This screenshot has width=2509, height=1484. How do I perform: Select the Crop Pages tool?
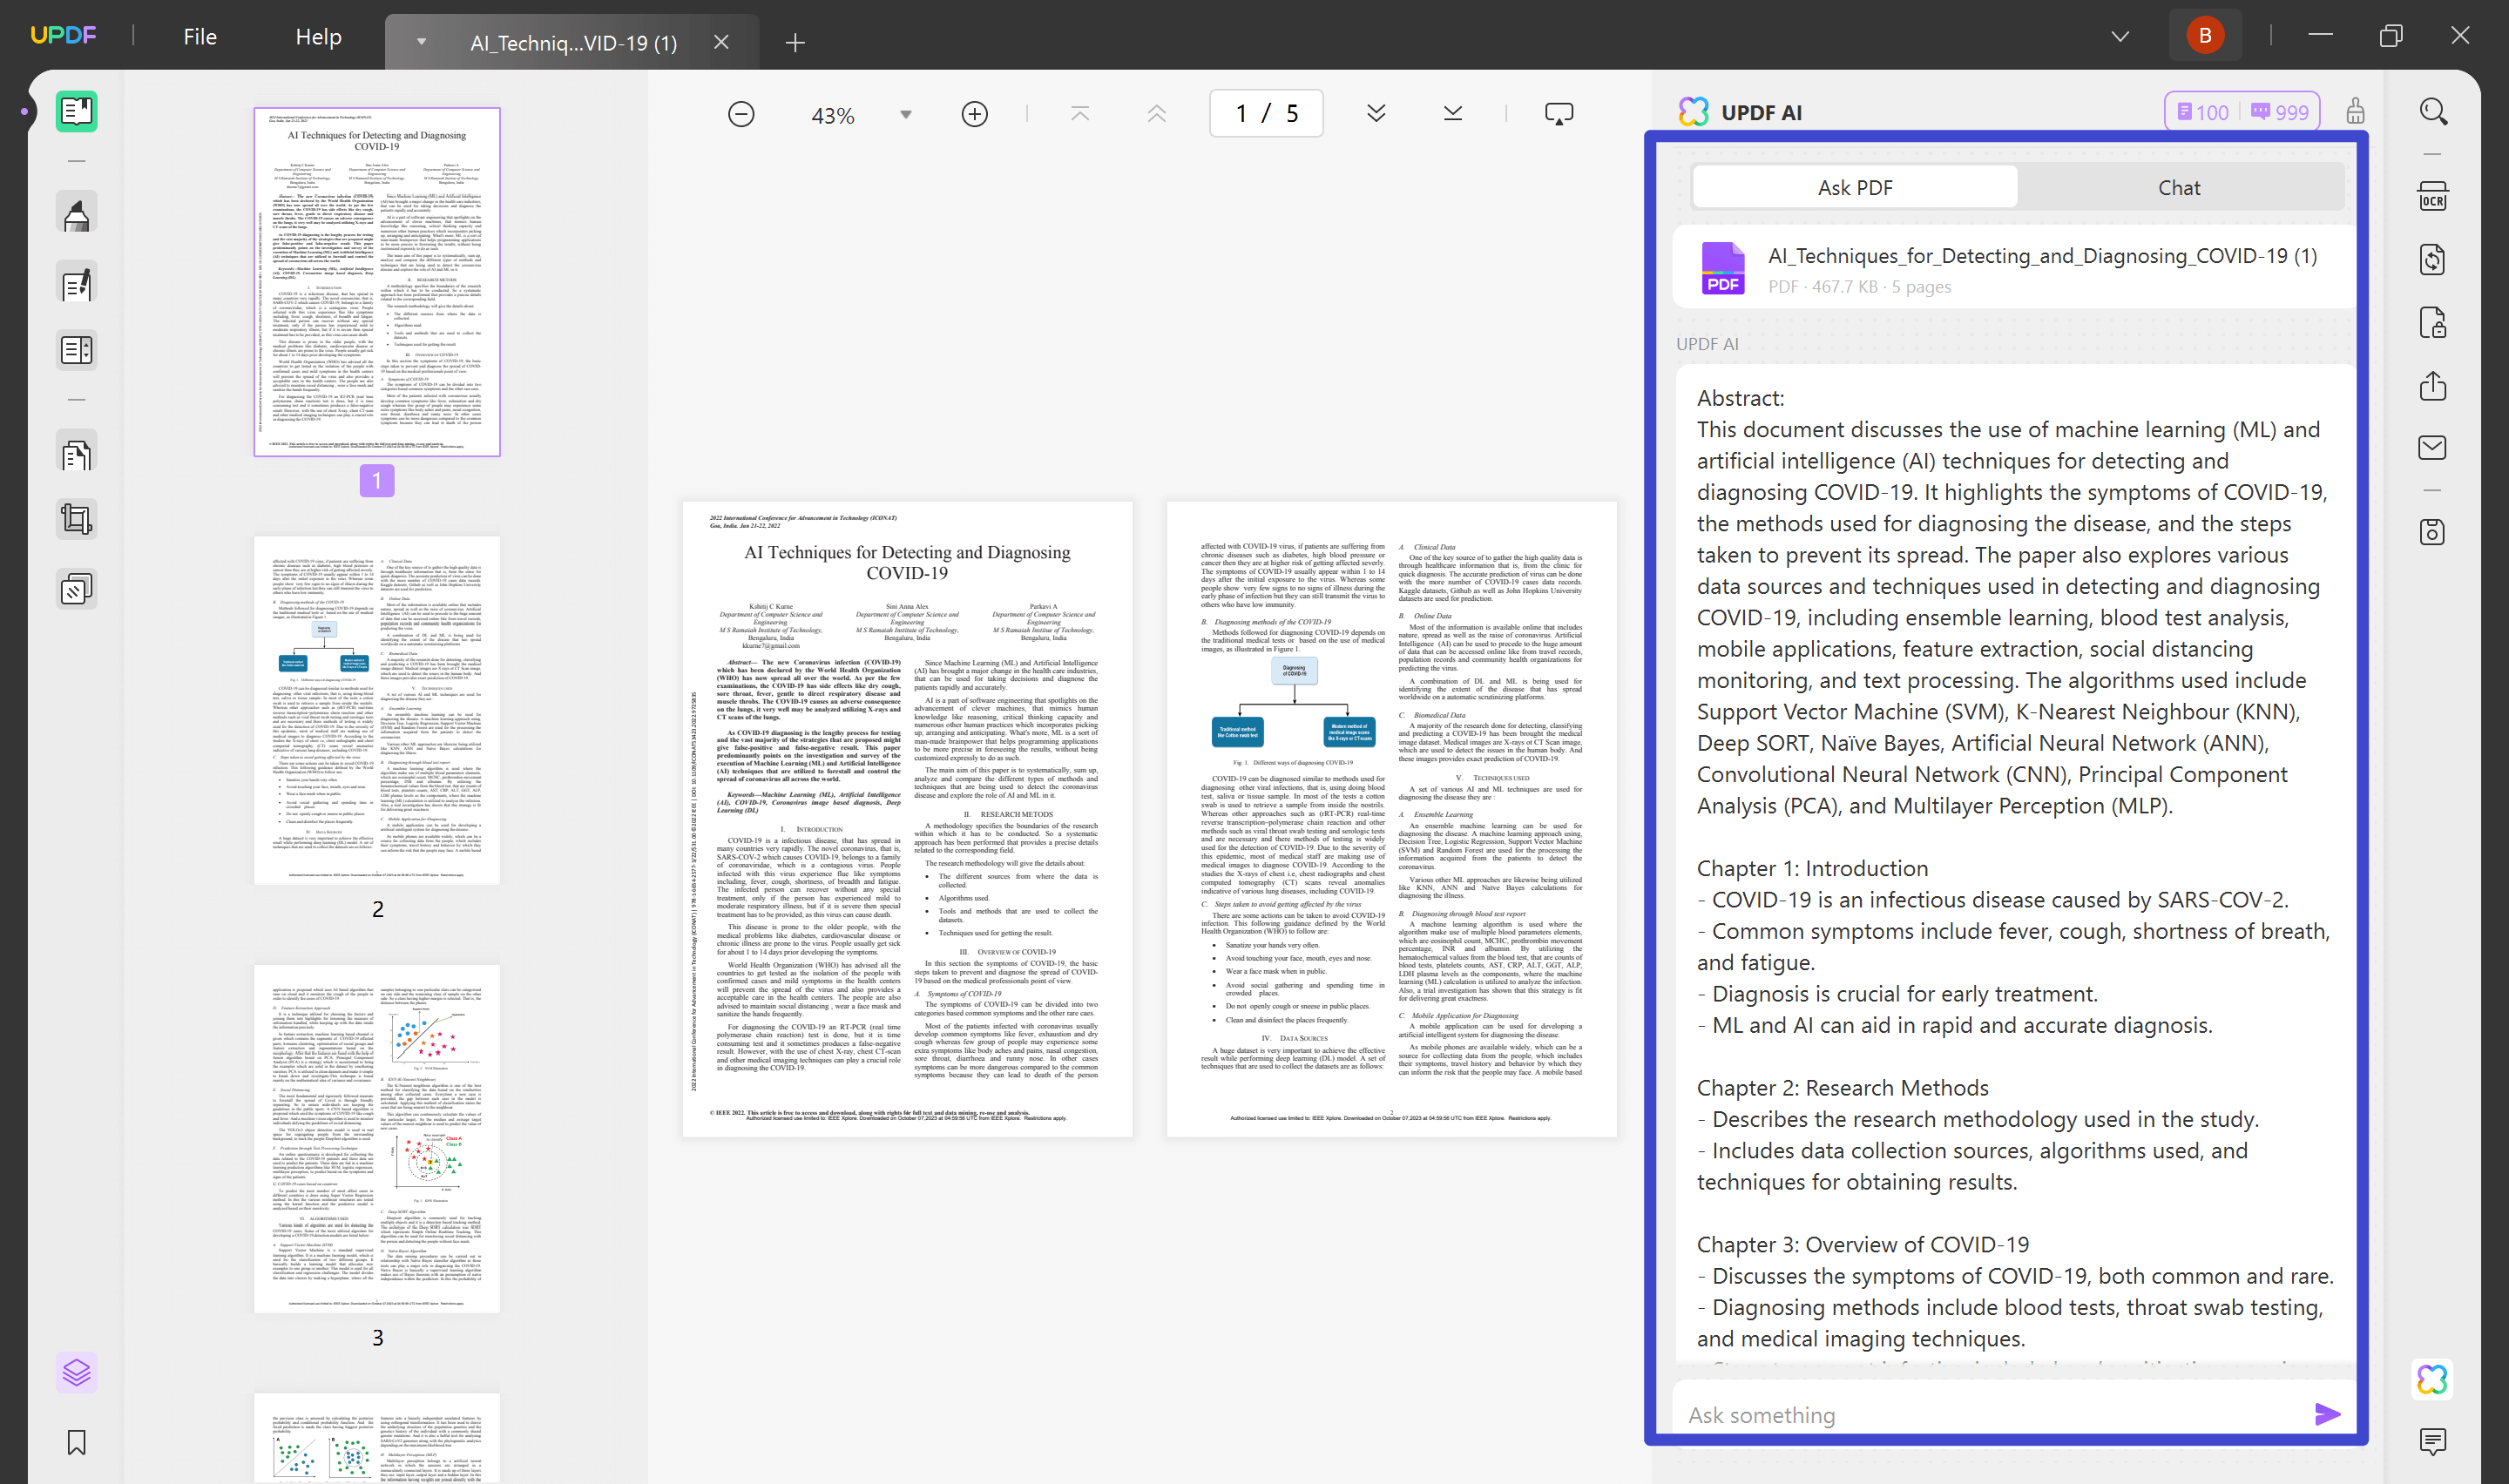(x=75, y=518)
